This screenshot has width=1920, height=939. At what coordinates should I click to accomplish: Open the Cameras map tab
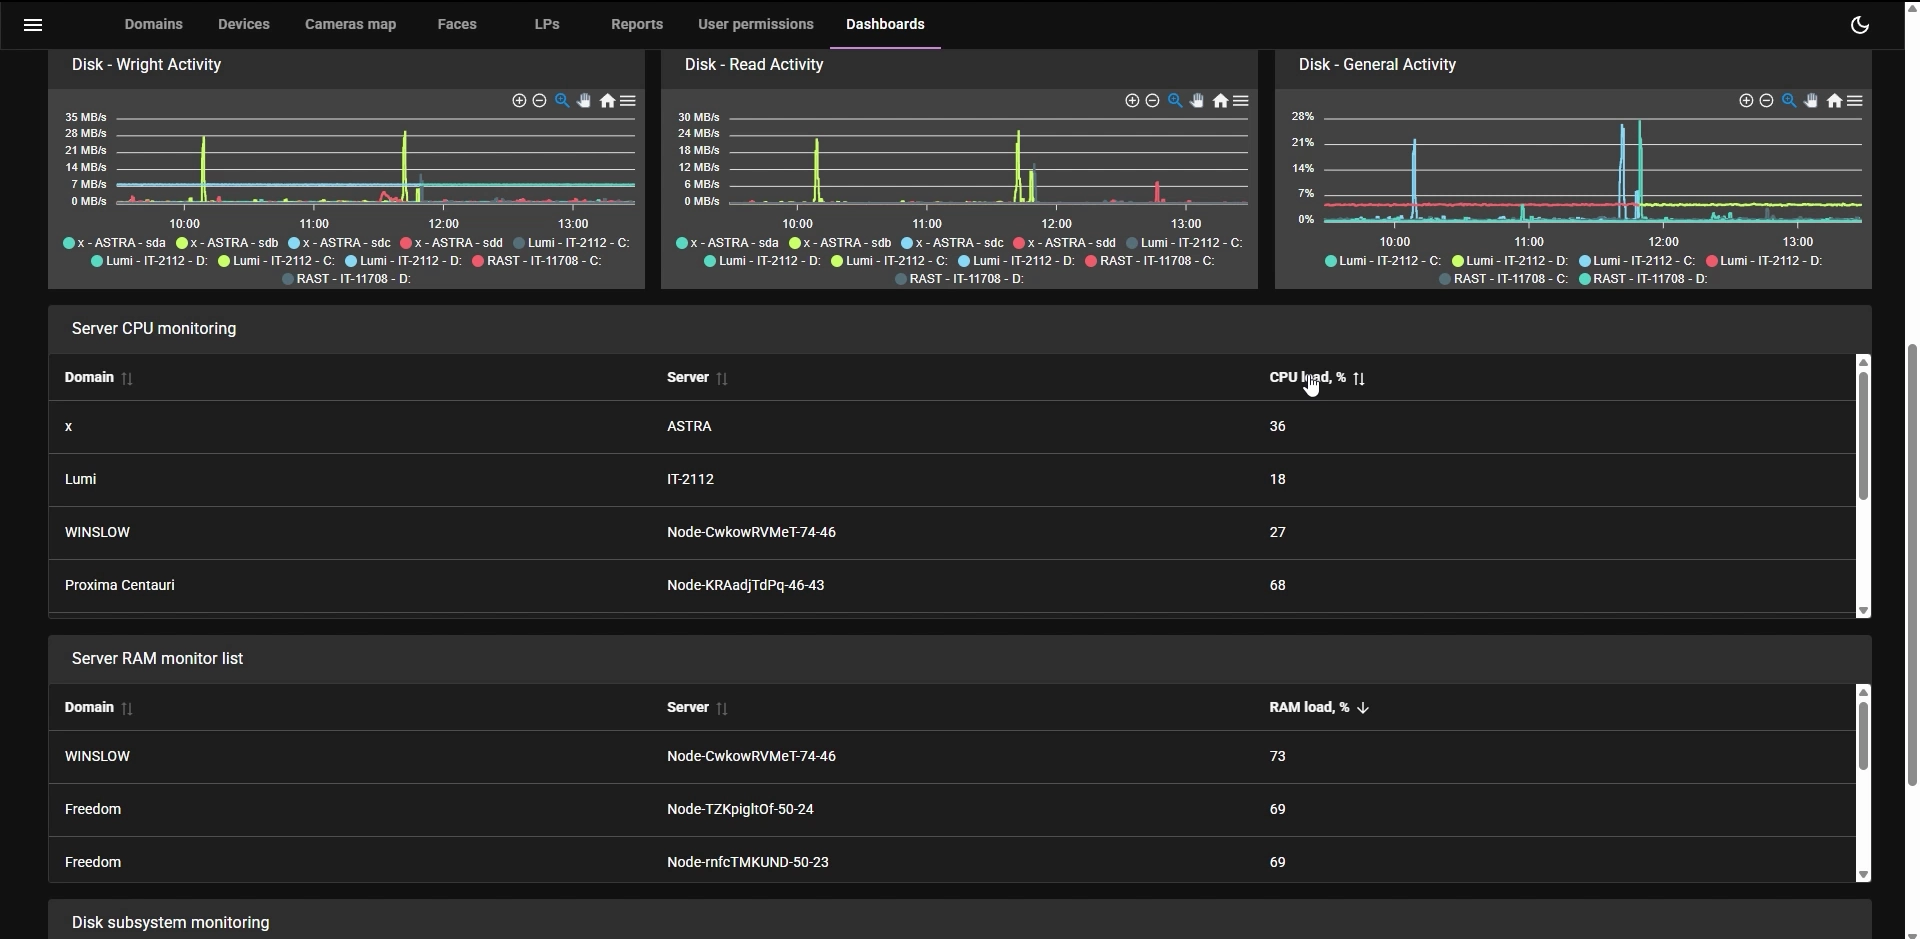pyautogui.click(x=350, y=24)
